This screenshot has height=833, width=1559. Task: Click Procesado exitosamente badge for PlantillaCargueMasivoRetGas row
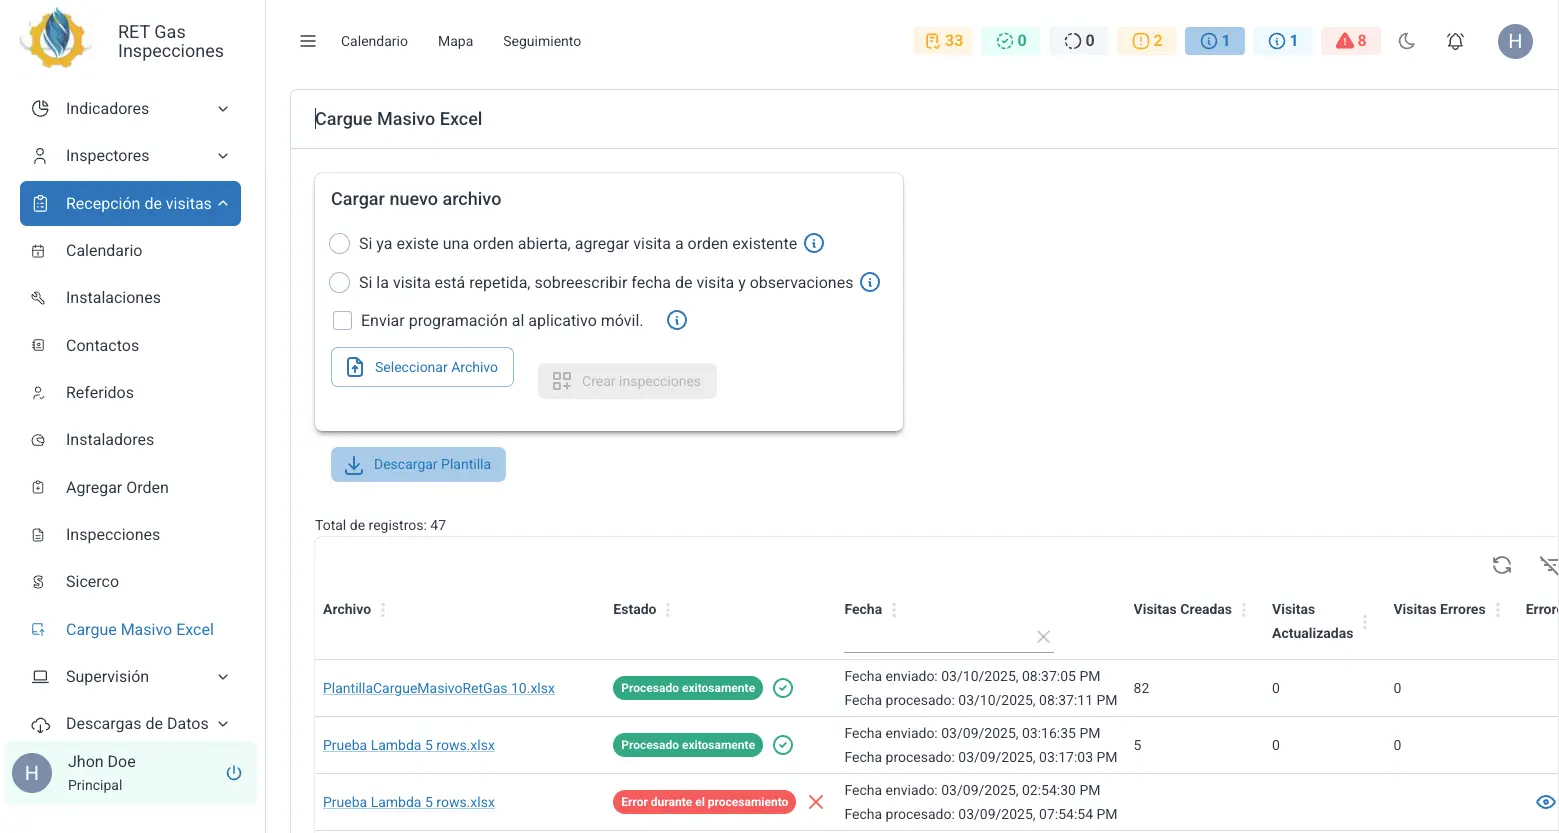point(688,688)
